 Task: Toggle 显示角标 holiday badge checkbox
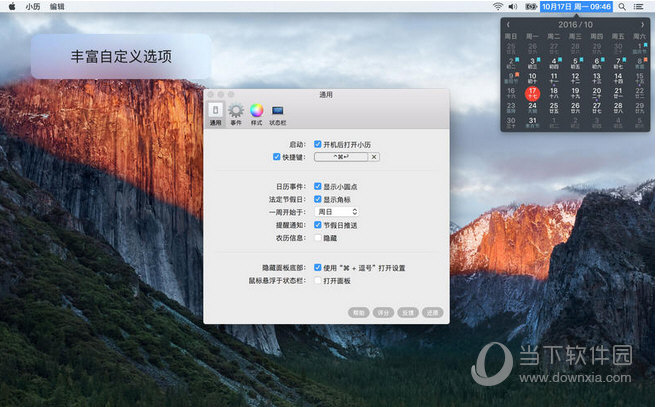tap(318, 199)
